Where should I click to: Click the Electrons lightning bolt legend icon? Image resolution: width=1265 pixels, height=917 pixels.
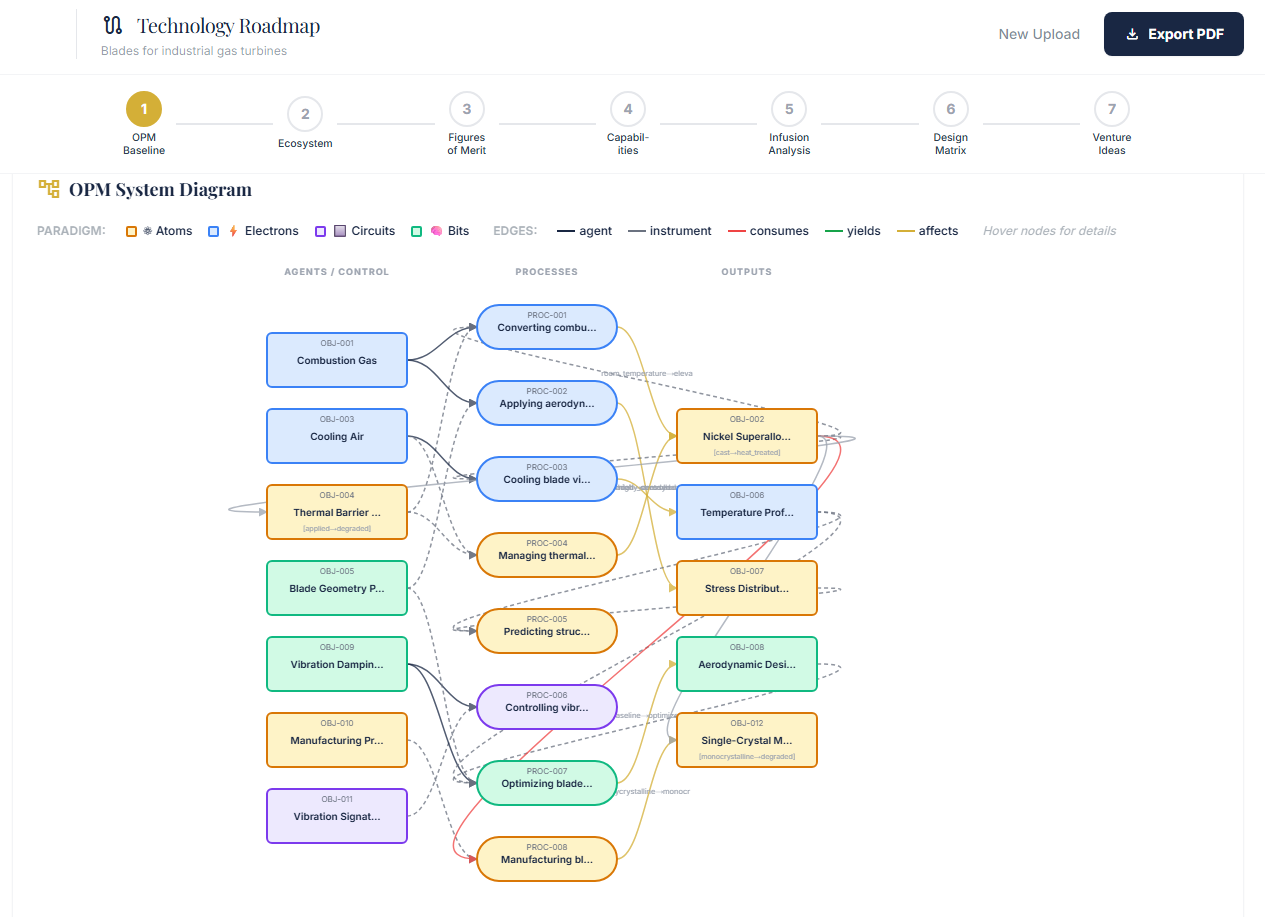click(233, 231)
